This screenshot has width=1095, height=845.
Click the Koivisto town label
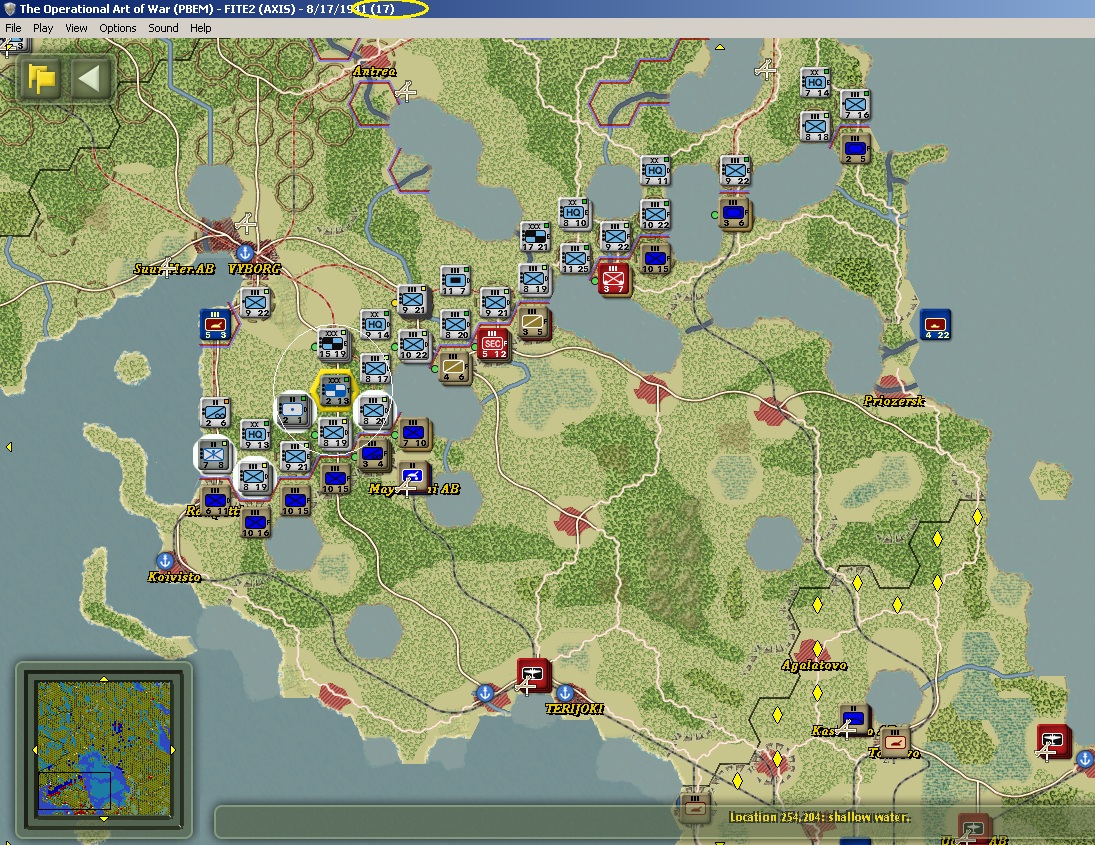coord(174,577)
